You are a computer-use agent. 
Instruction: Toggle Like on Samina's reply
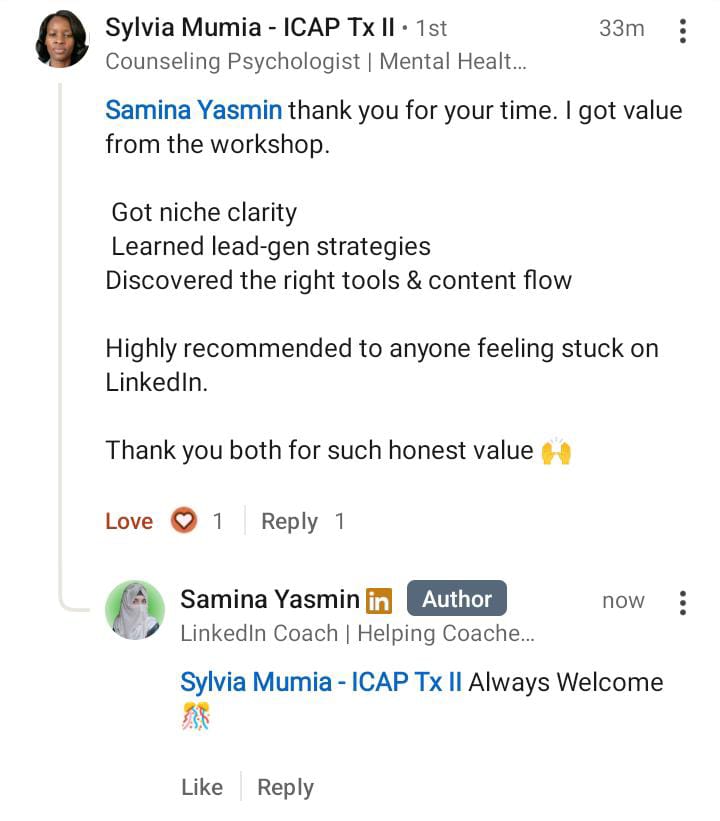[202, 787]
